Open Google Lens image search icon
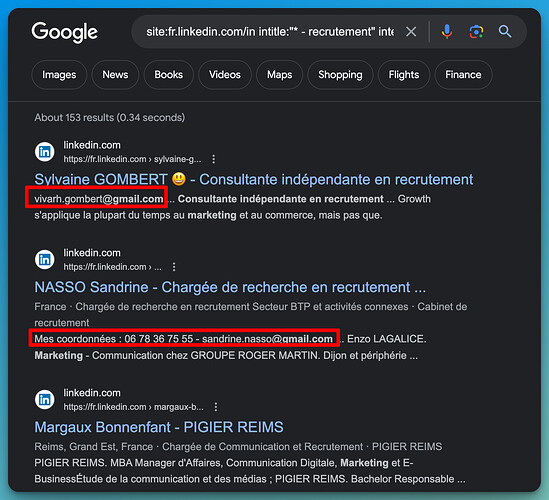This screenshot has width=549, height=500. (x=476, y=32)
